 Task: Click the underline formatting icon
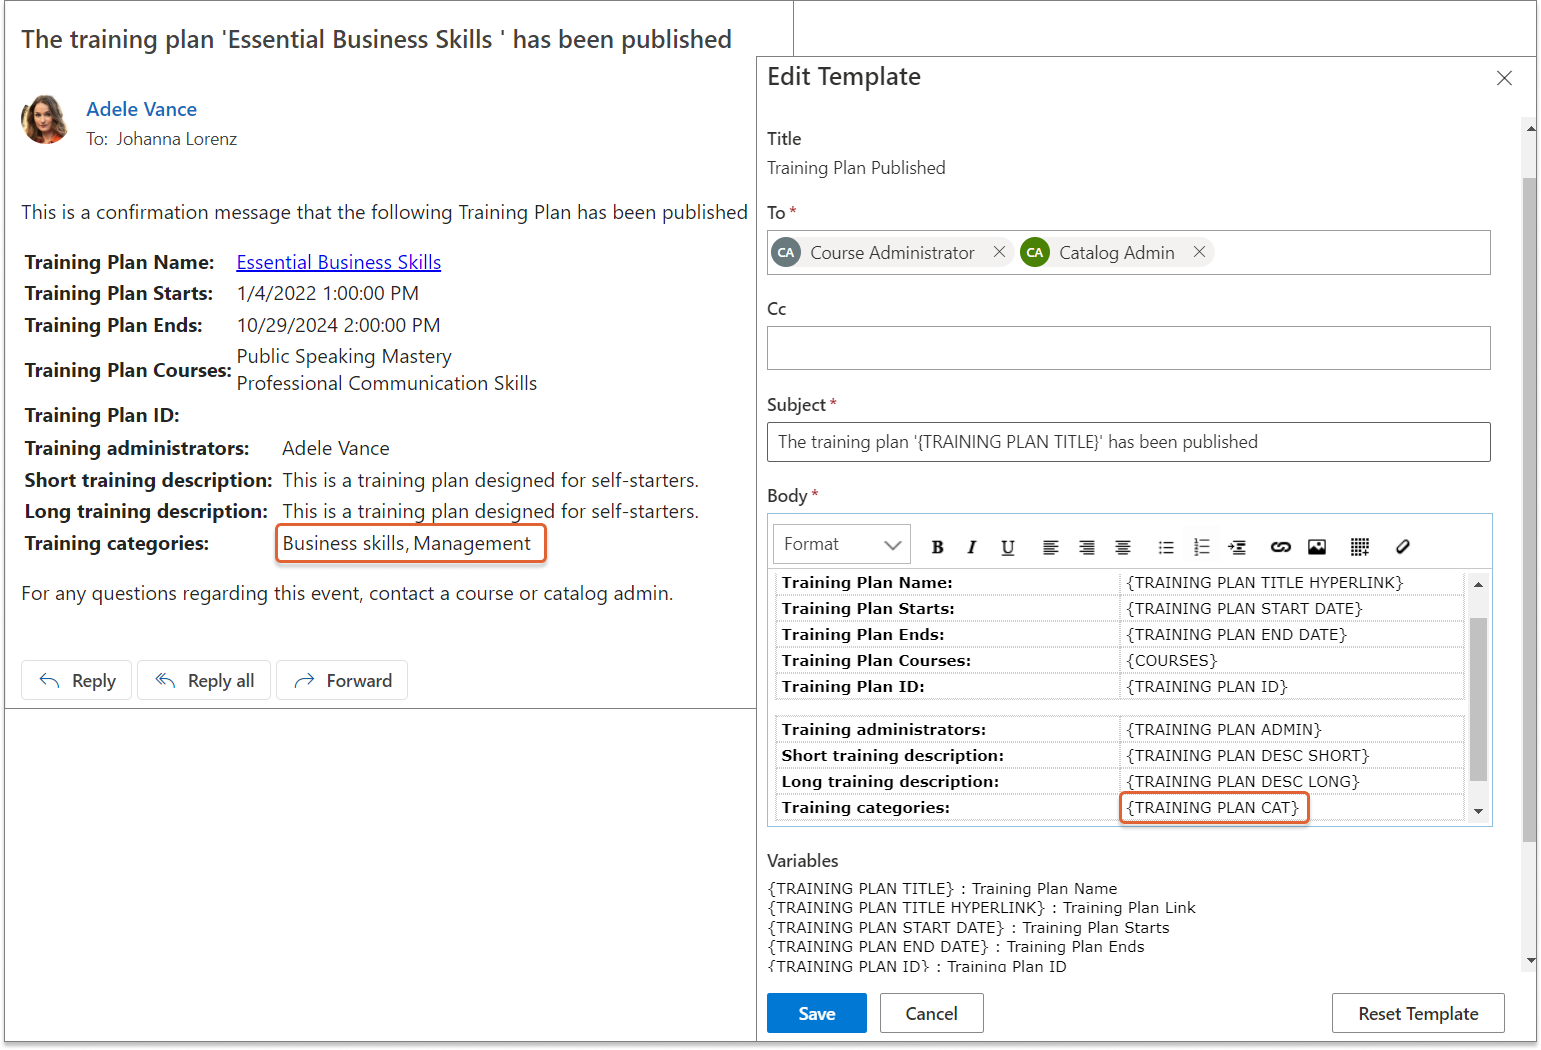1007,547
